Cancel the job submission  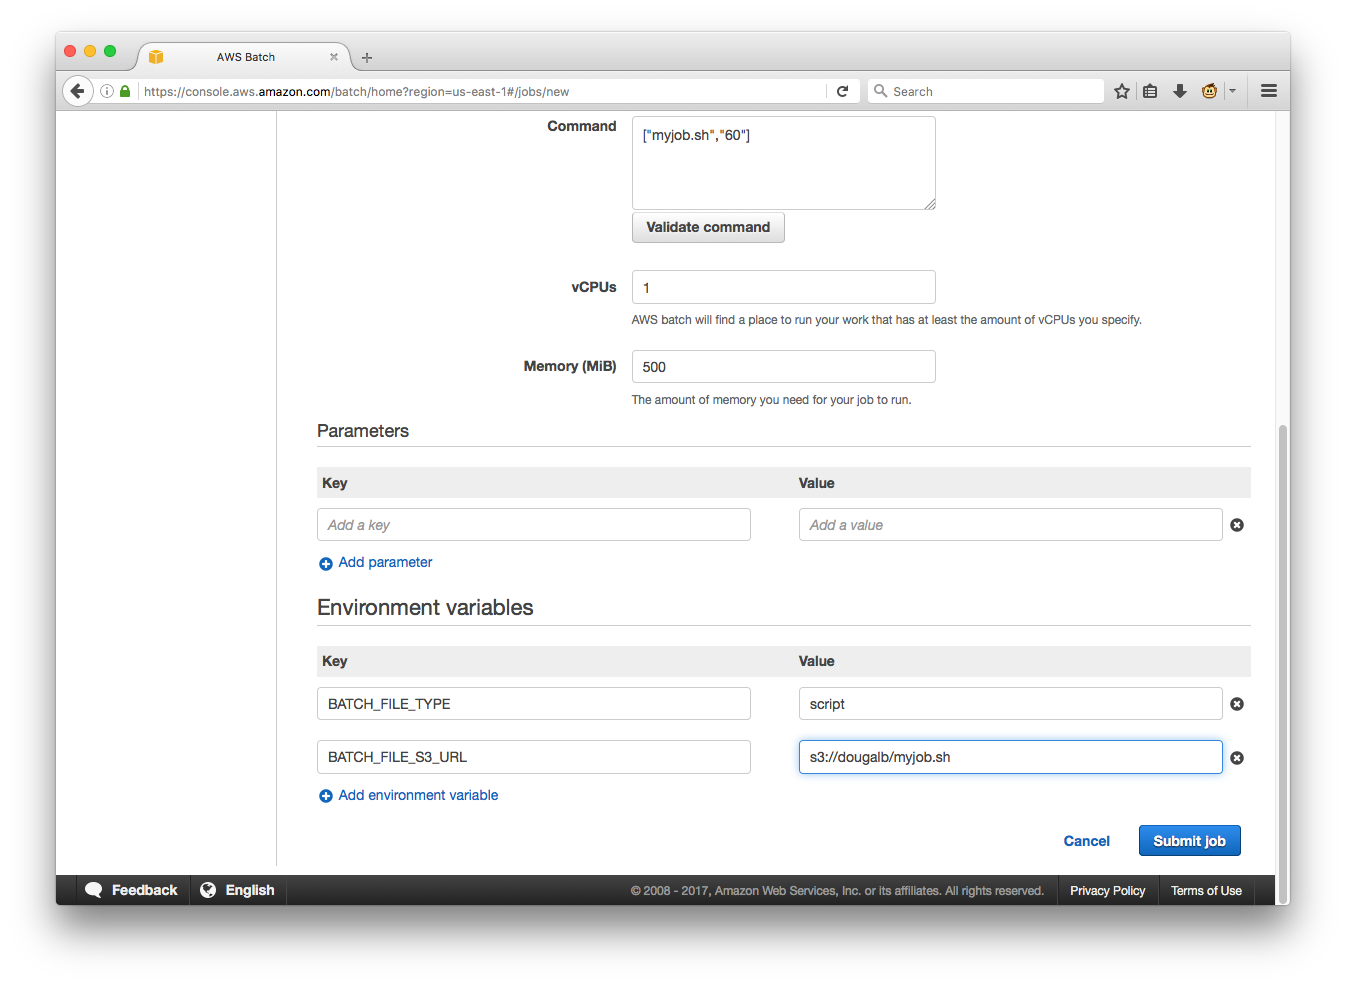tap(1086, 841)
